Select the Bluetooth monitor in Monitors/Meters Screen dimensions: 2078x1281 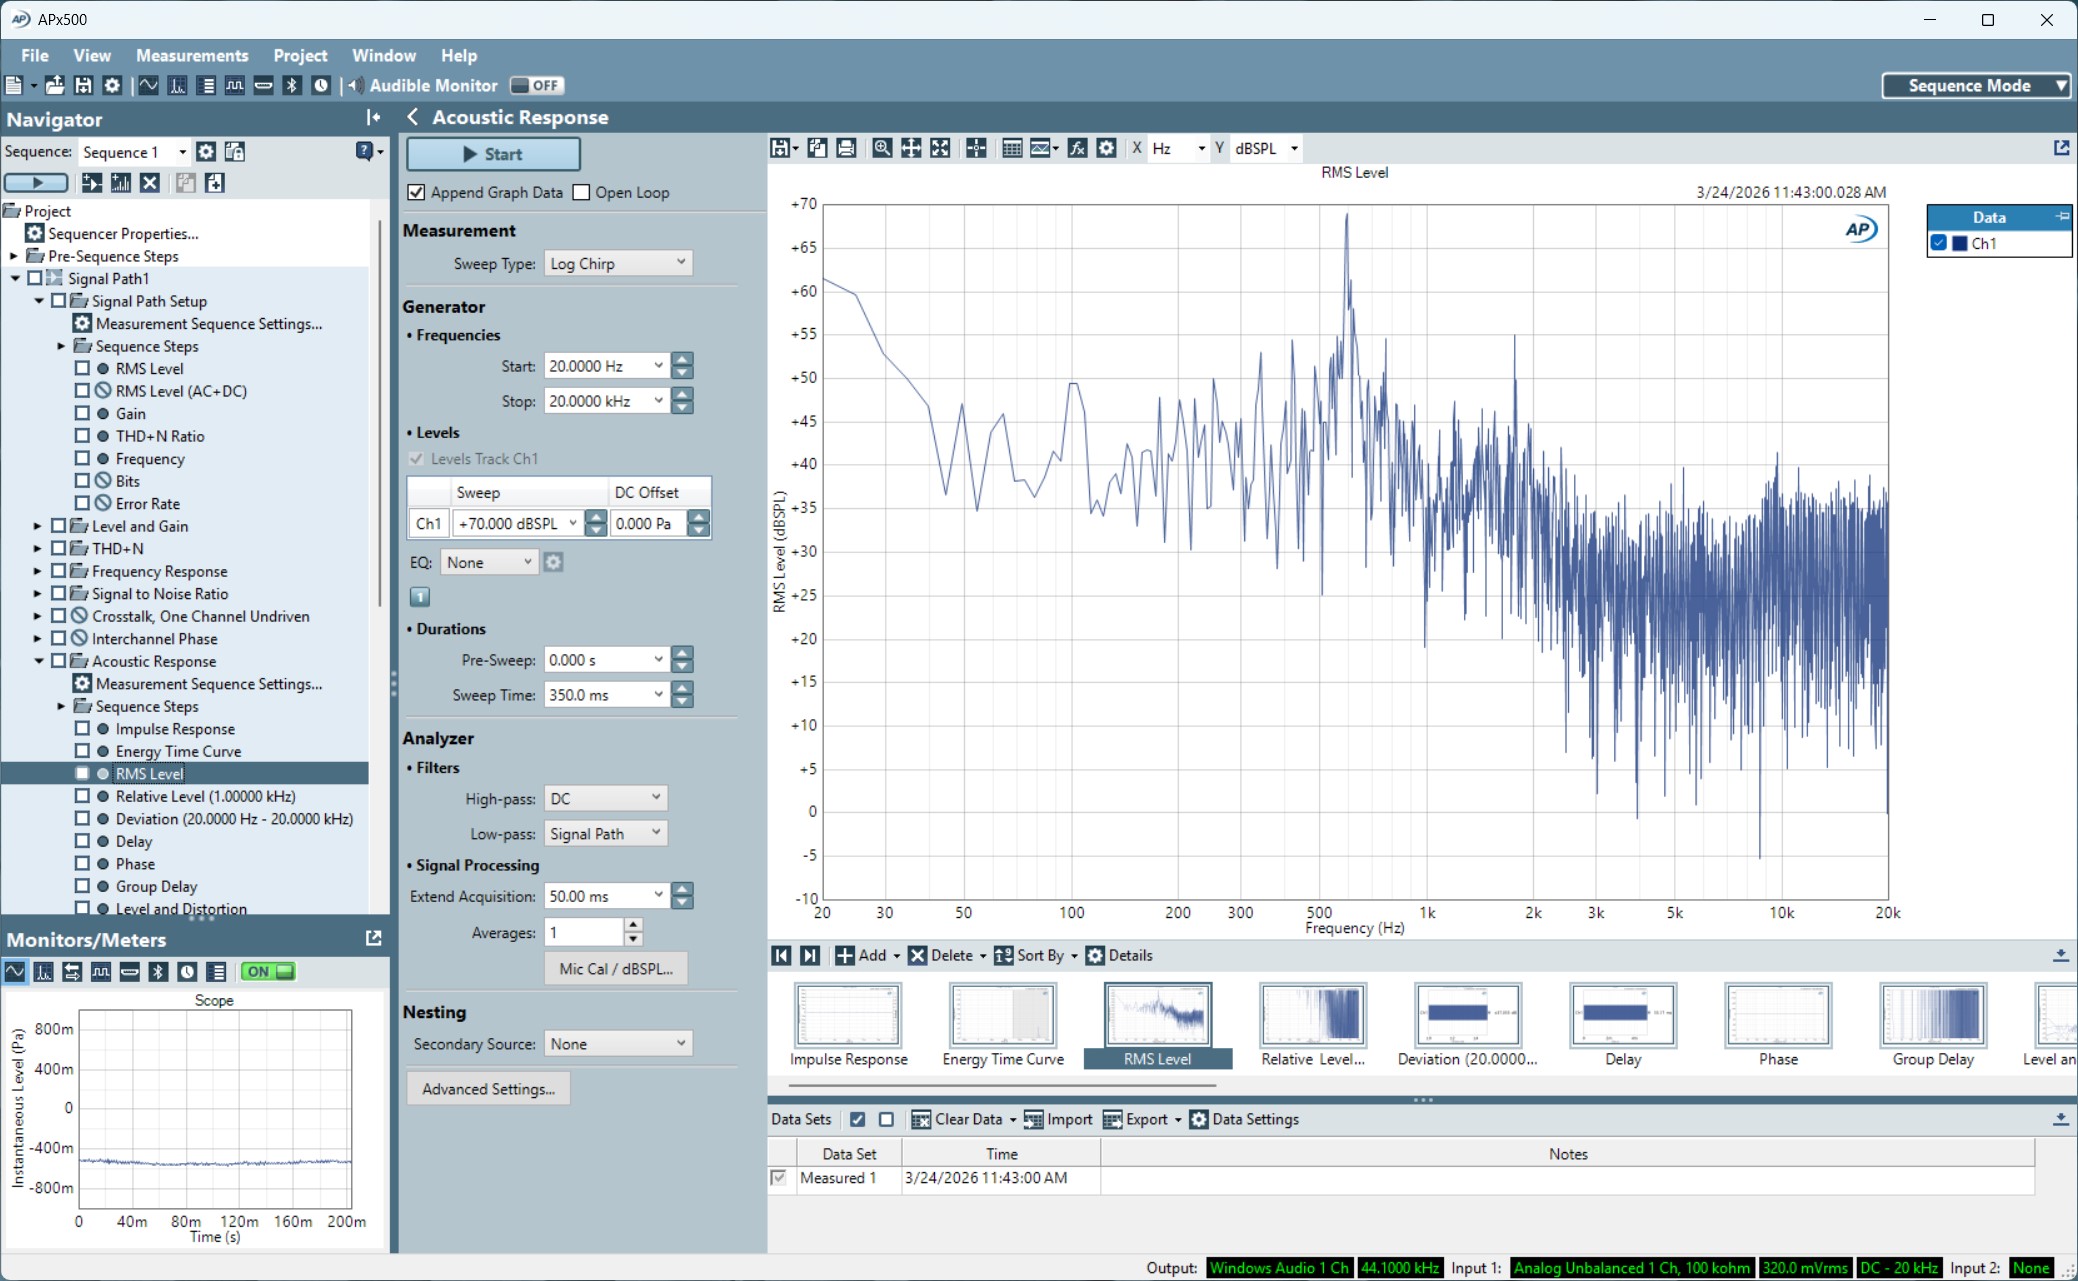pos(158,972)
